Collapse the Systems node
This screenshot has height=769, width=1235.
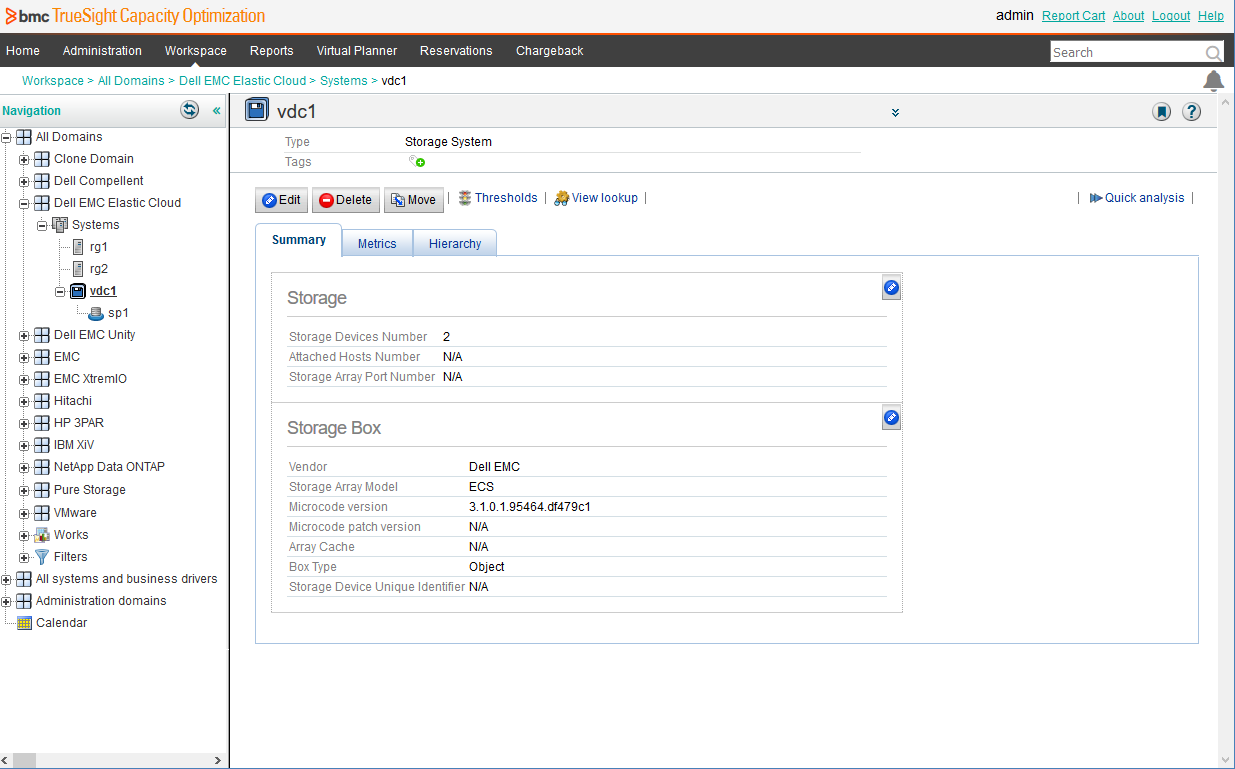point(42,225)
